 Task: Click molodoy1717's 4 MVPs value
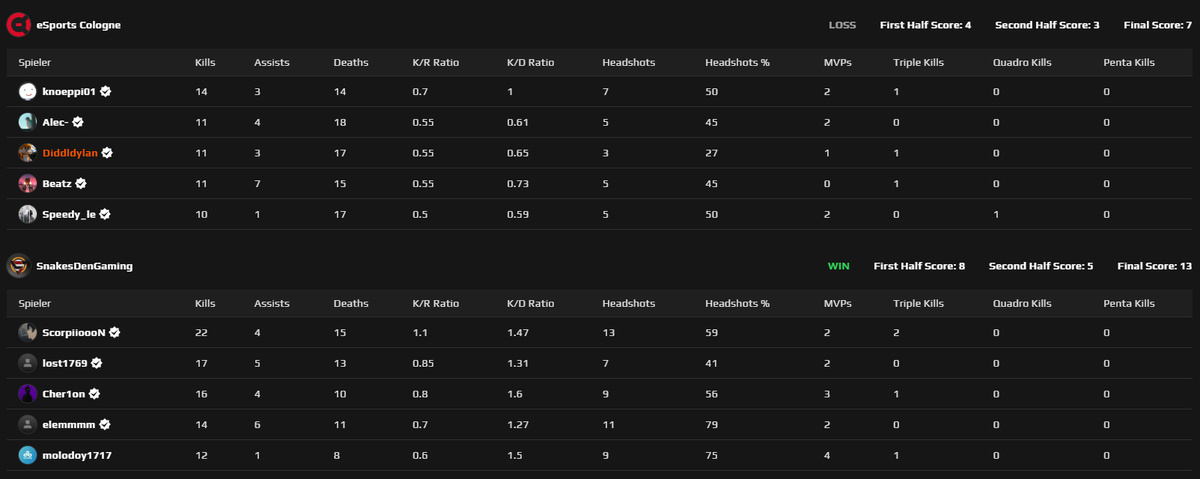827,455
